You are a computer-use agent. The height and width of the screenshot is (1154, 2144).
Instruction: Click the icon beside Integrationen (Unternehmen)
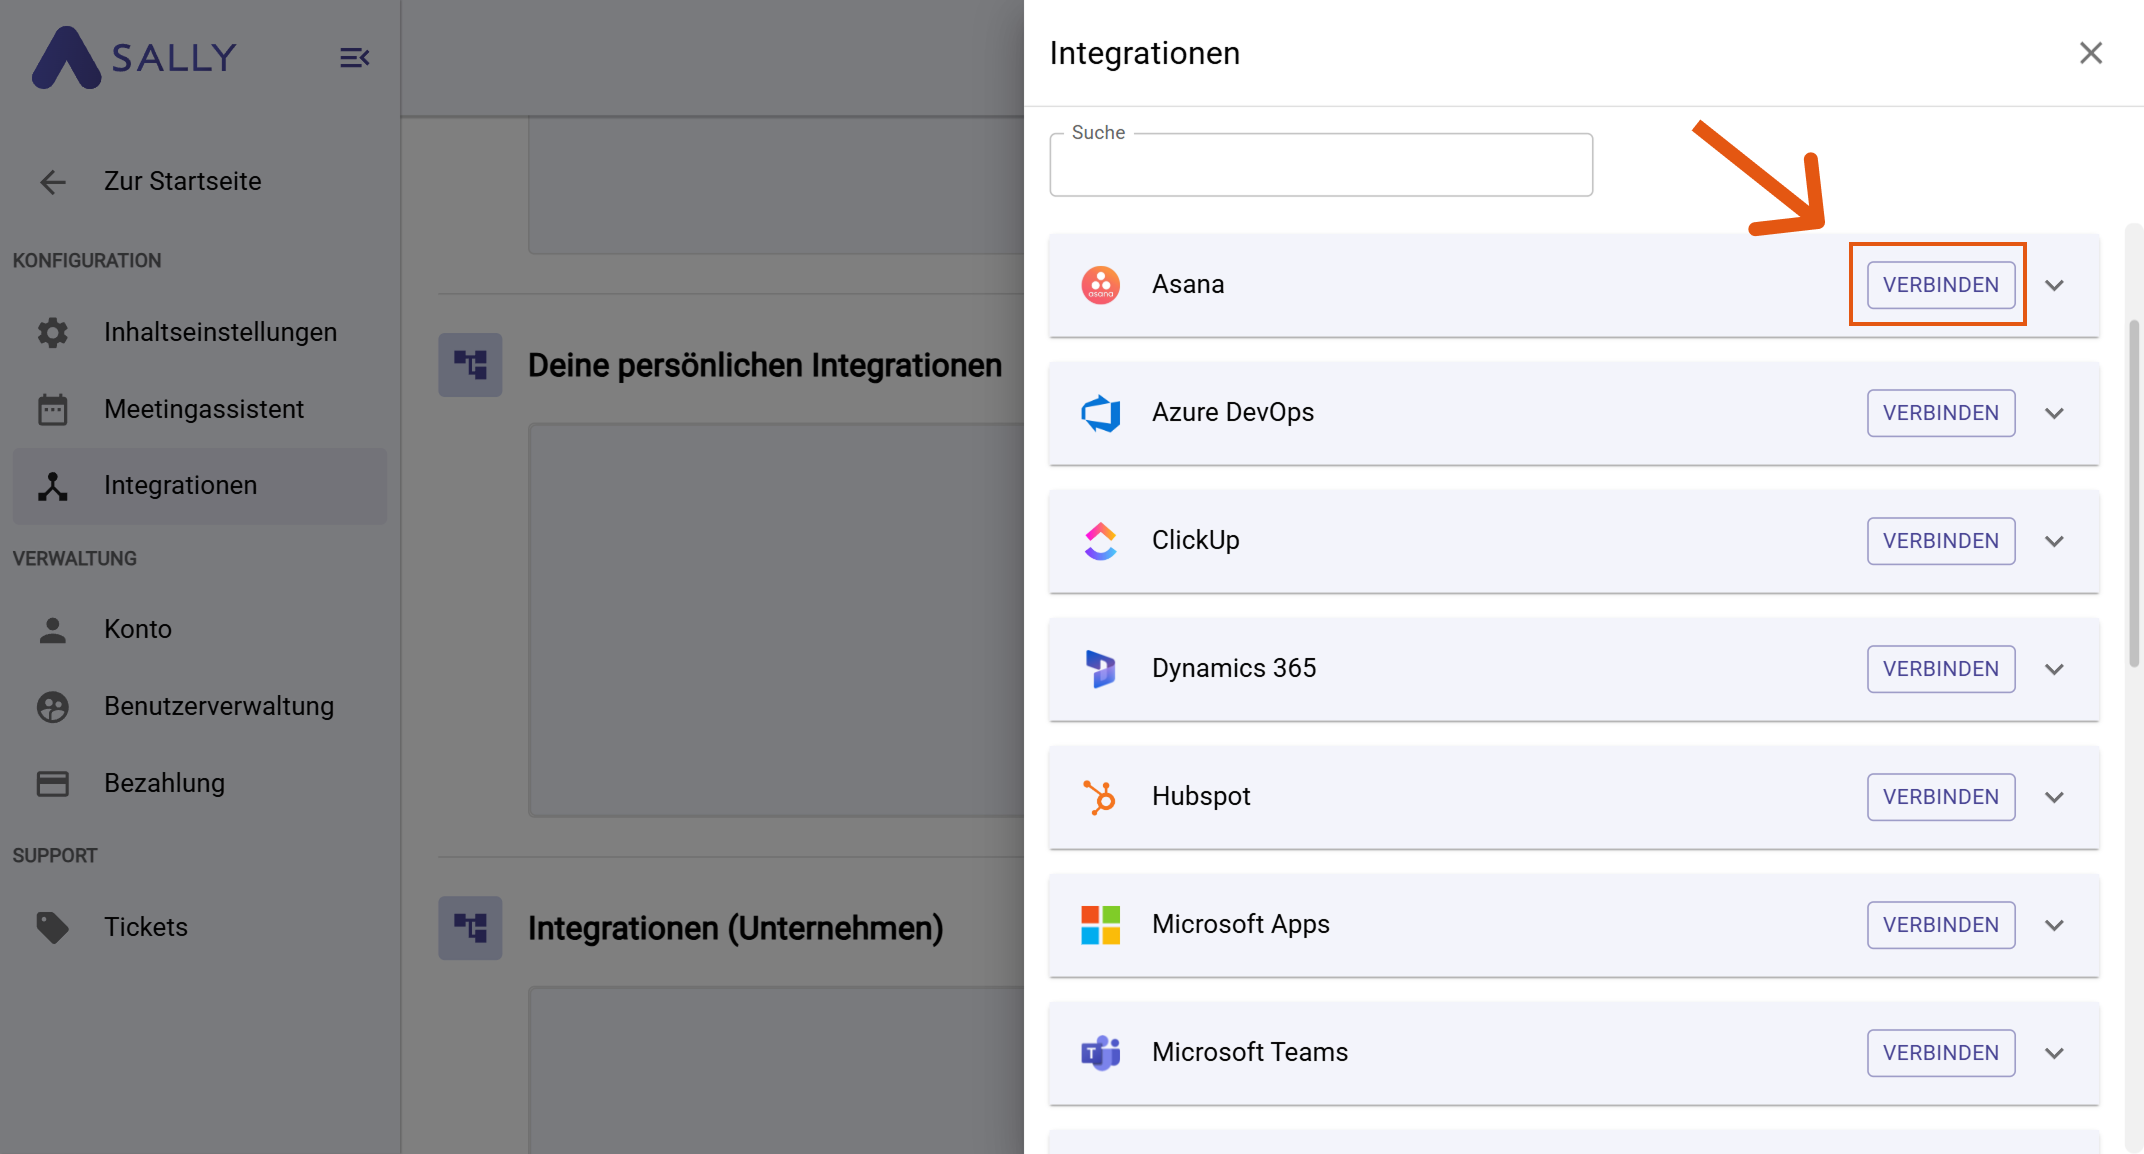pos(470,928)
